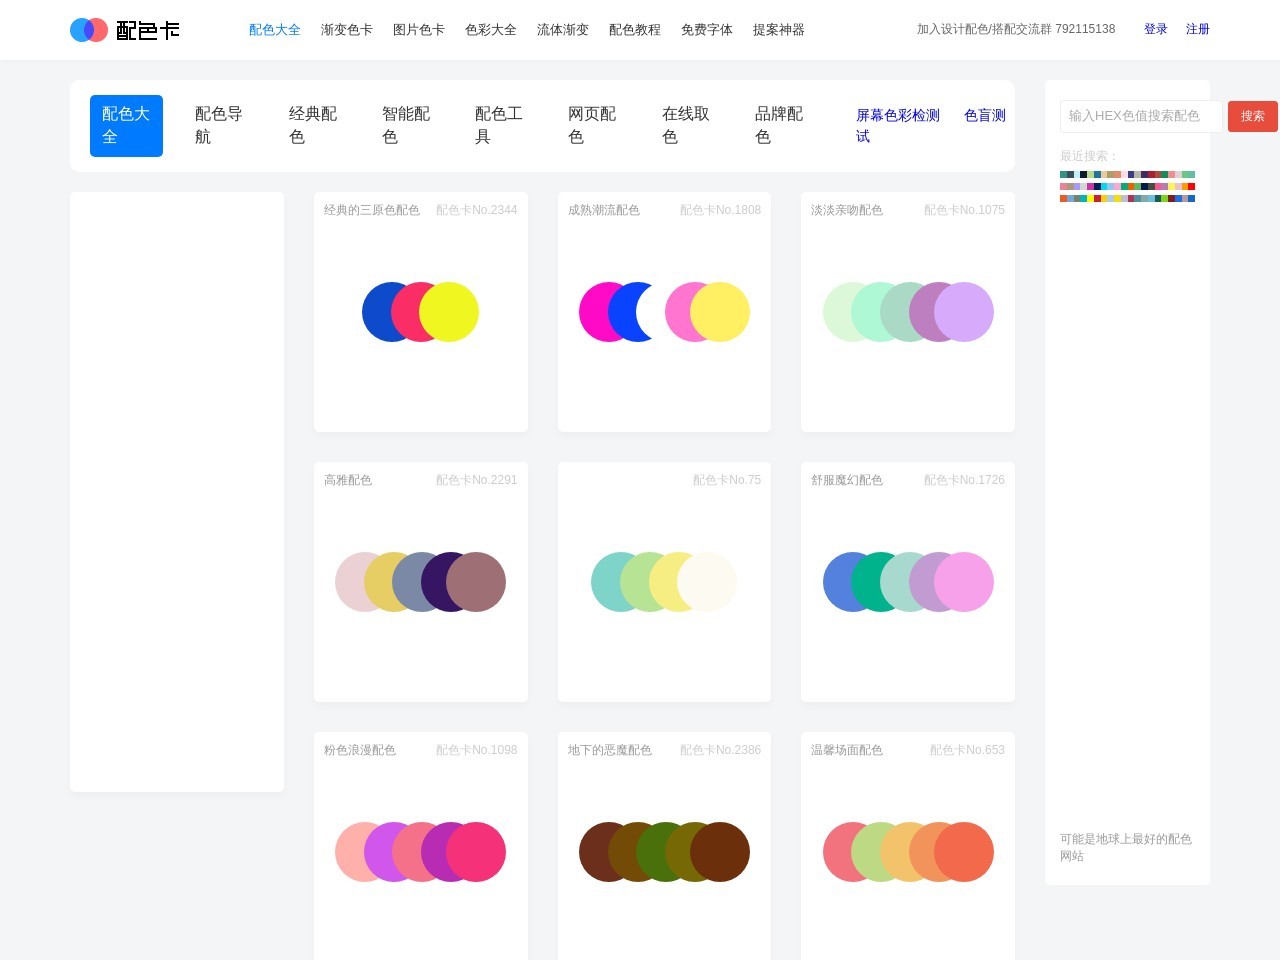Click the 配色卡 site logo
1280x960 pixels.
click(125, 30)
